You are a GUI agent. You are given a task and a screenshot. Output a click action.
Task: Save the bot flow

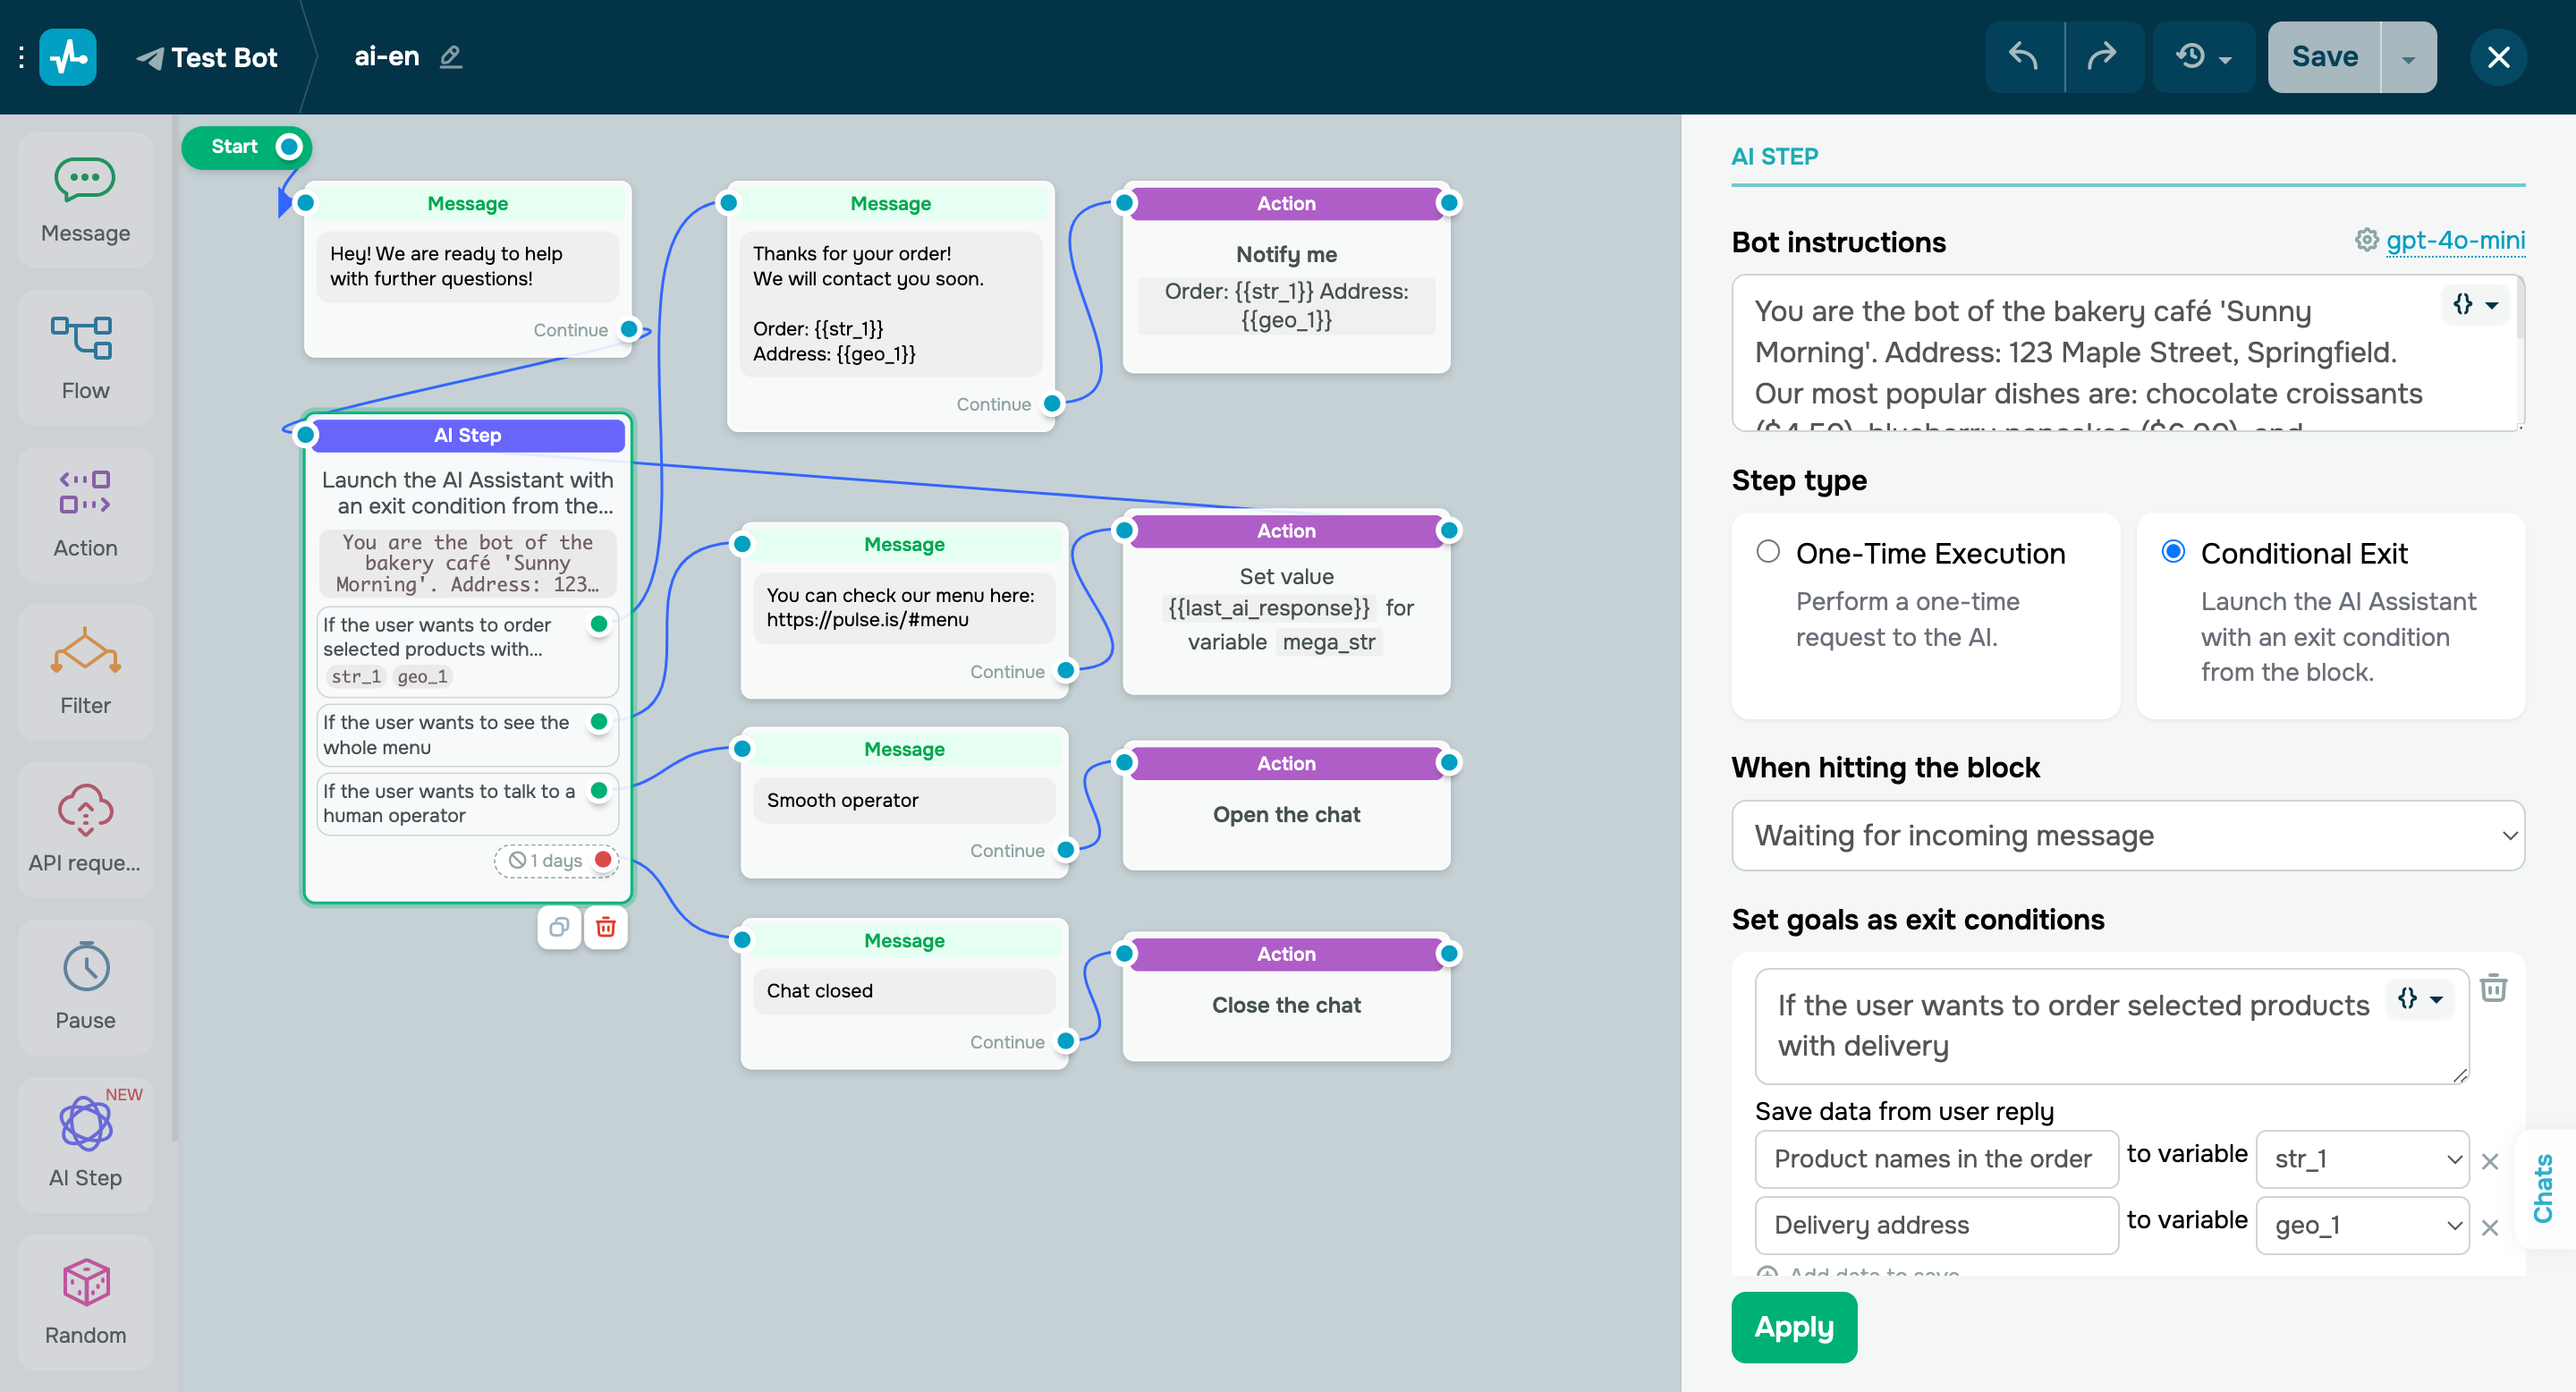point(2323,57)
